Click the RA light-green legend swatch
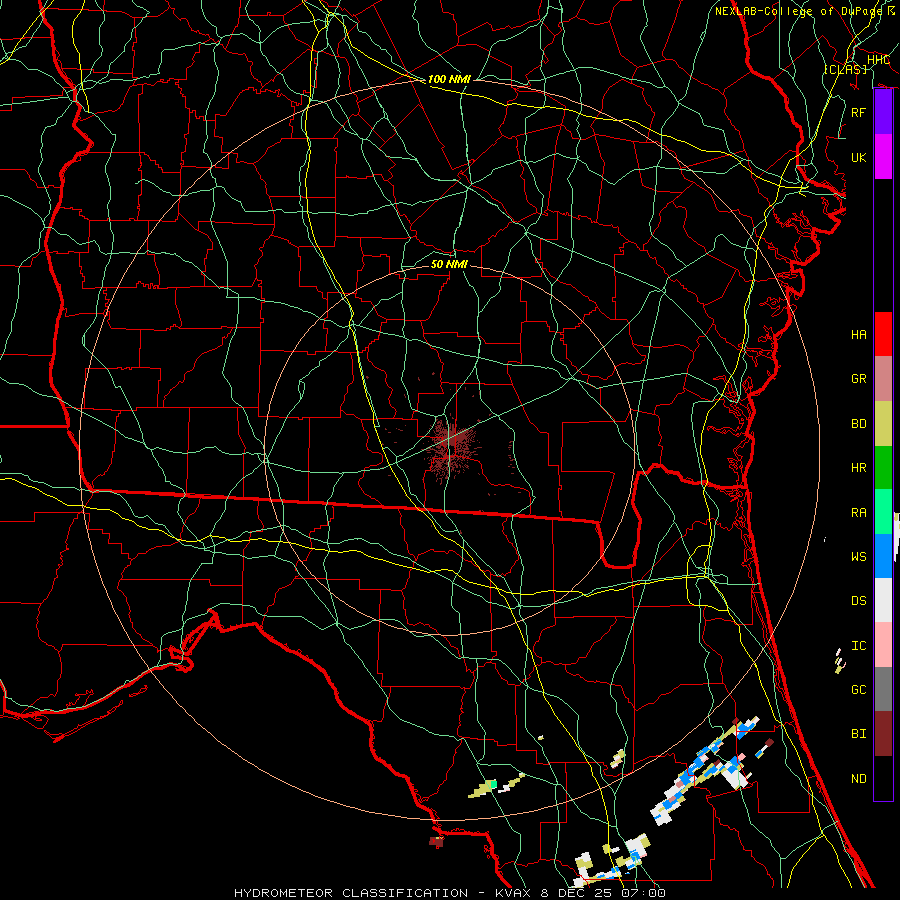Viewport: 900px width, 900px height. click(883, 512)
